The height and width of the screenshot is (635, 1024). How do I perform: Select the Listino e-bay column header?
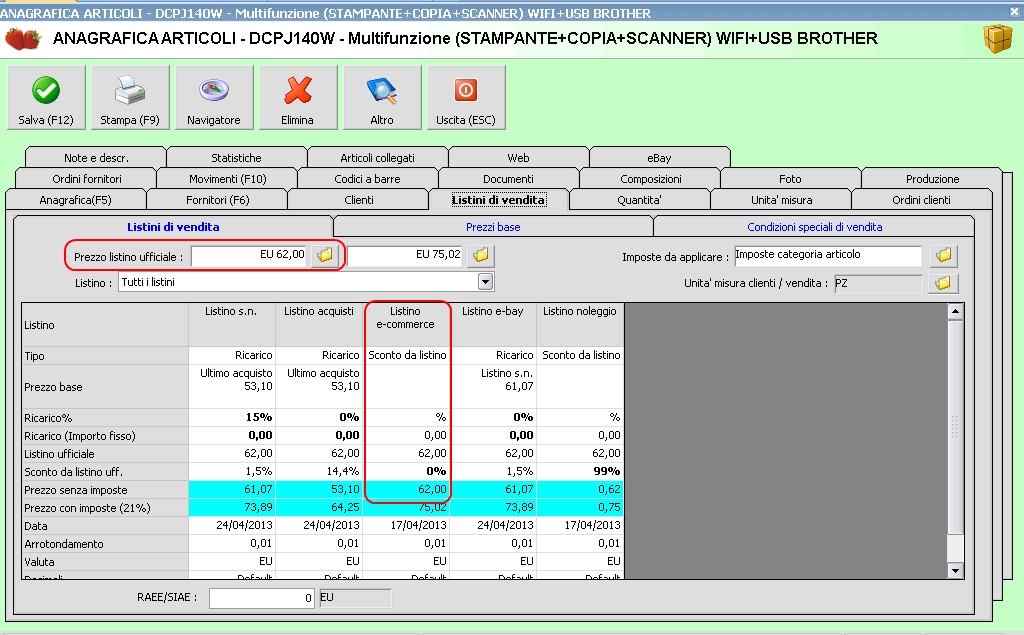pos(493,324)
